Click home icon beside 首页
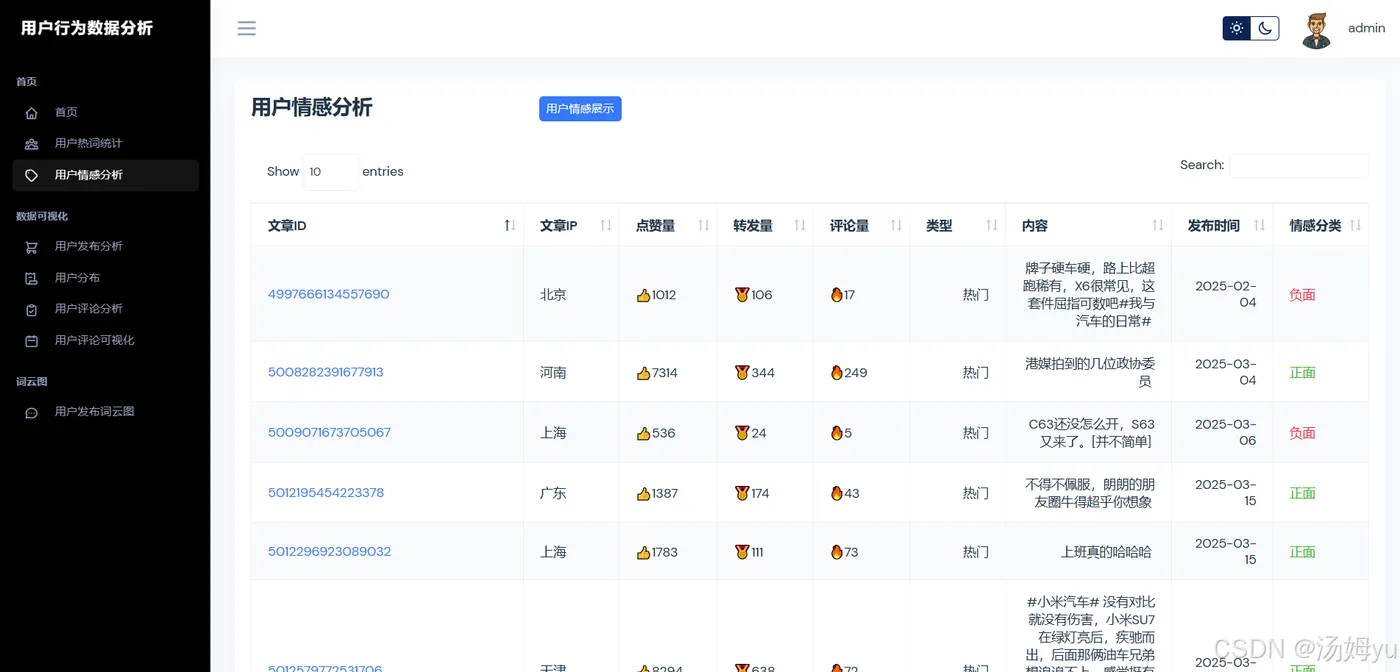The height and width of the screenshot is (672, 1400). click(32, 113)
